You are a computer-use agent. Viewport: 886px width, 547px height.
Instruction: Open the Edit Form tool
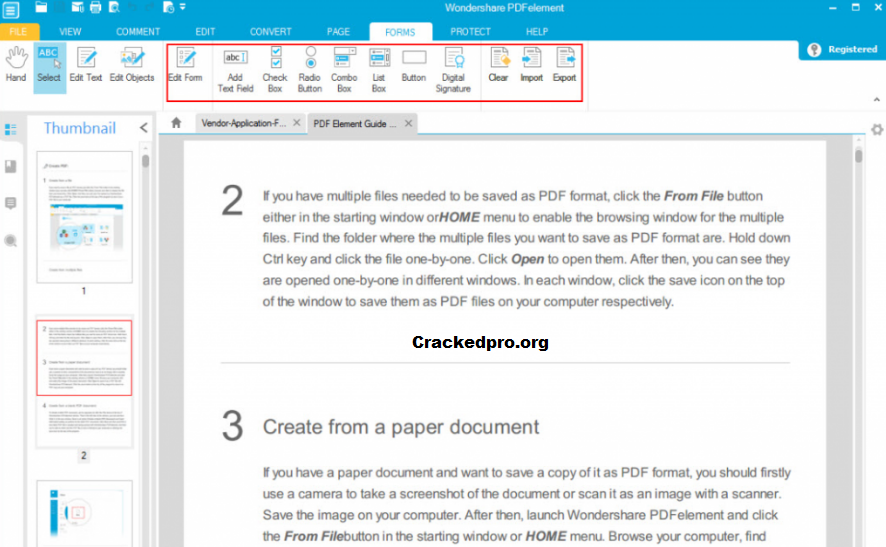185,65
